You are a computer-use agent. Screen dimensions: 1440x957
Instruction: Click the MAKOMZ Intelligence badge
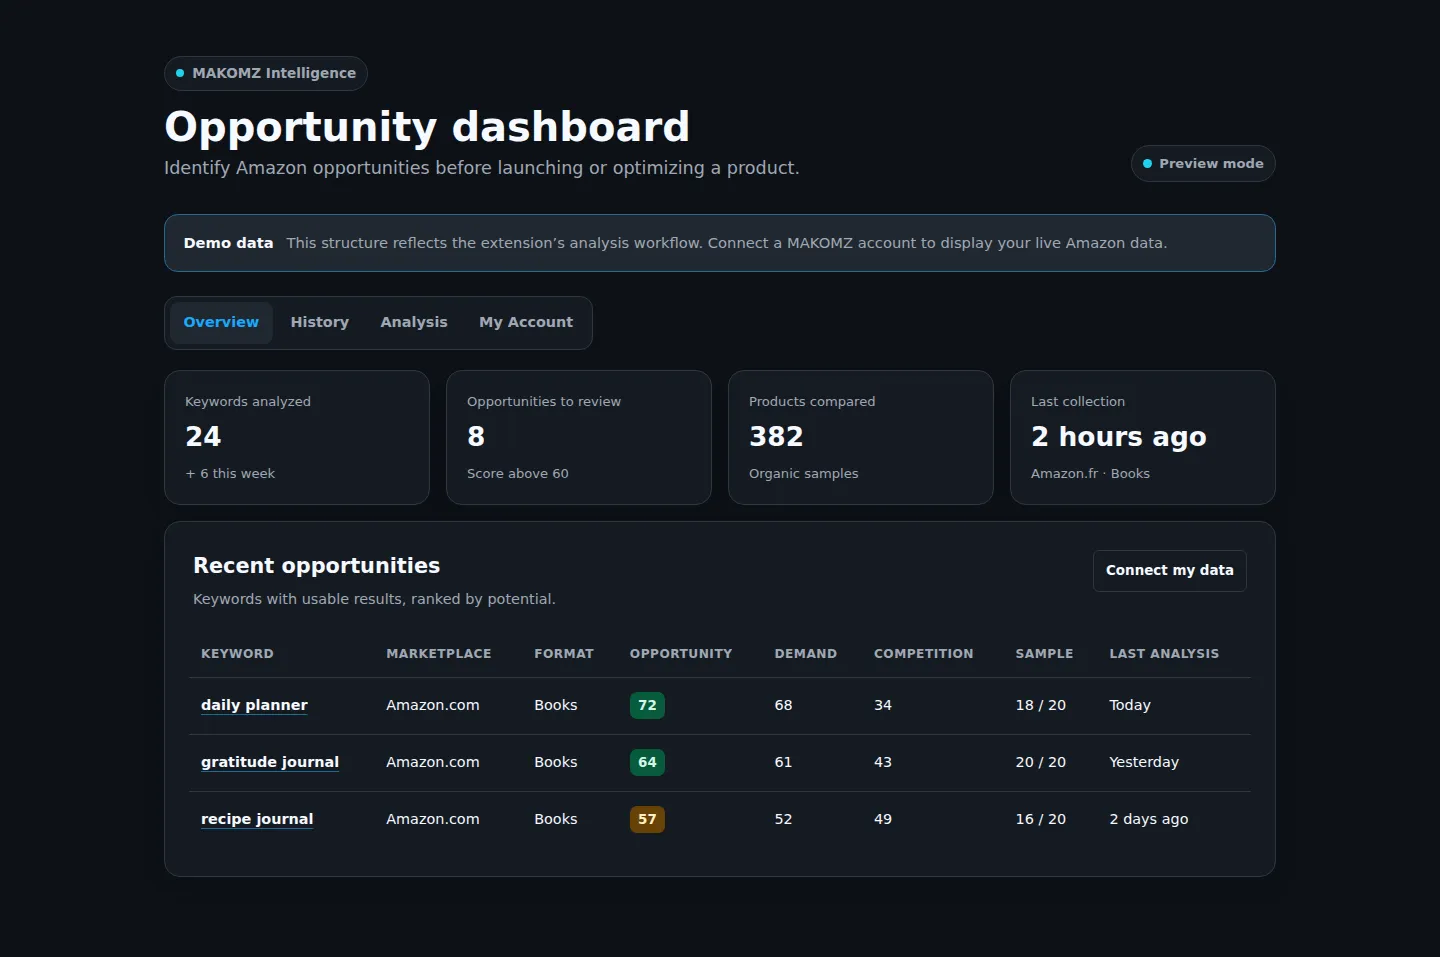(266, 74)
